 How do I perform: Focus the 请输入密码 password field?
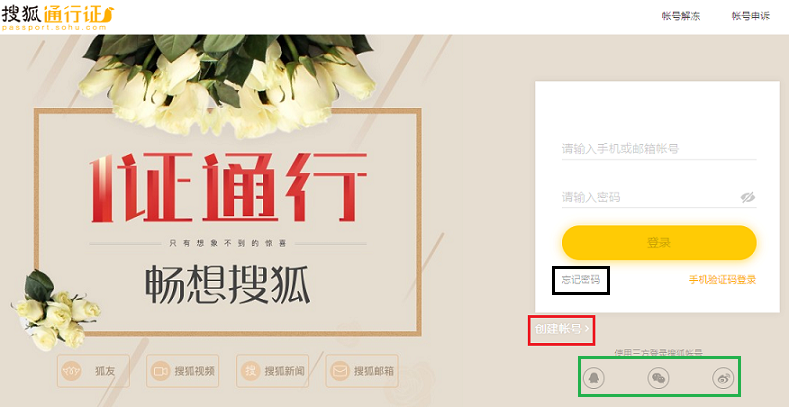[649, 197]
